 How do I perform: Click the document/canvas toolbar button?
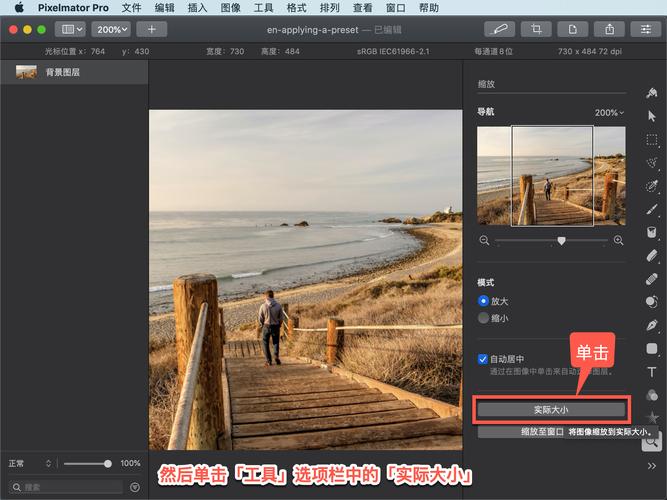tap(573, 29)
